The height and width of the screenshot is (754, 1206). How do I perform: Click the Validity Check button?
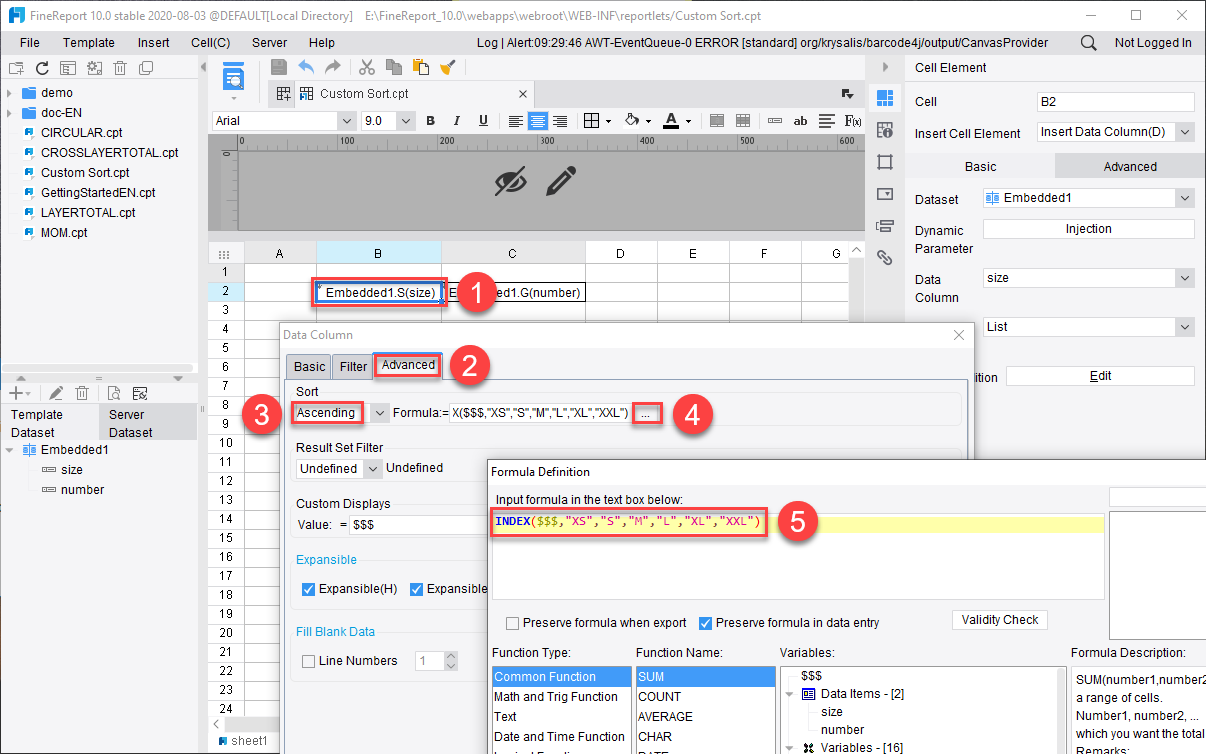coord(999,619)
